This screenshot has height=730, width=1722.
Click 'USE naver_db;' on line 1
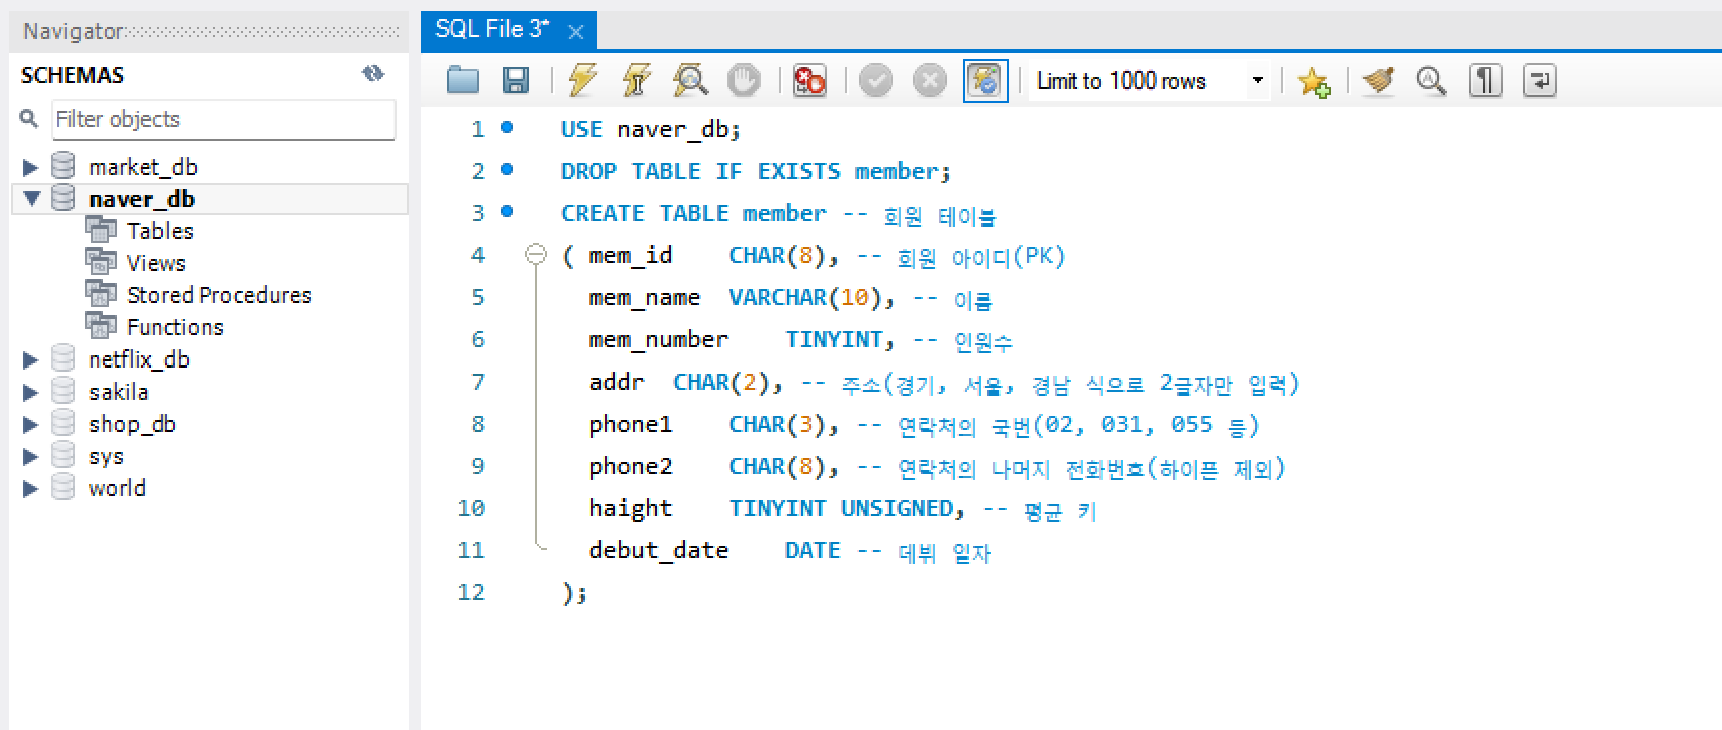[x=651, y=129]
